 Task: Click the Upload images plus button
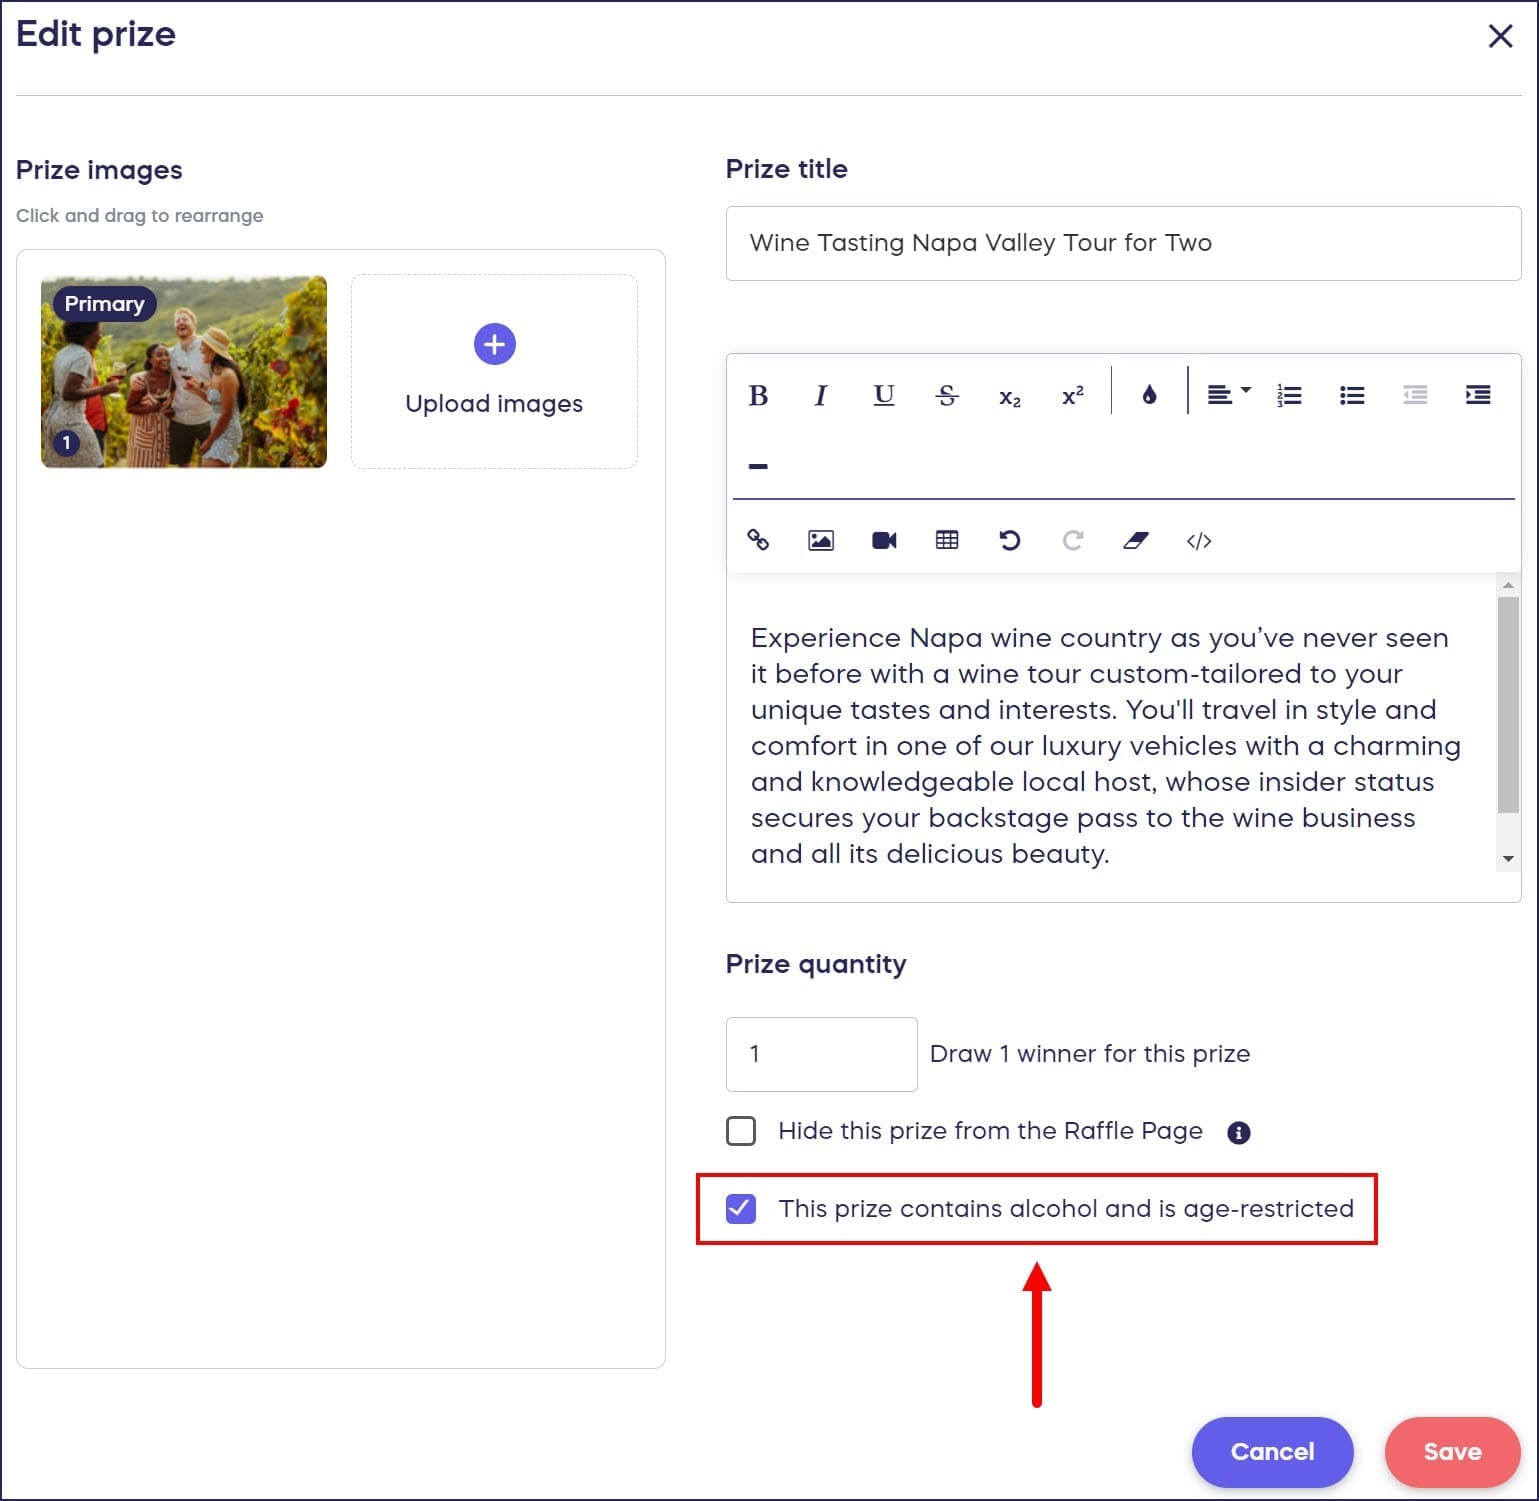point(494,345)
